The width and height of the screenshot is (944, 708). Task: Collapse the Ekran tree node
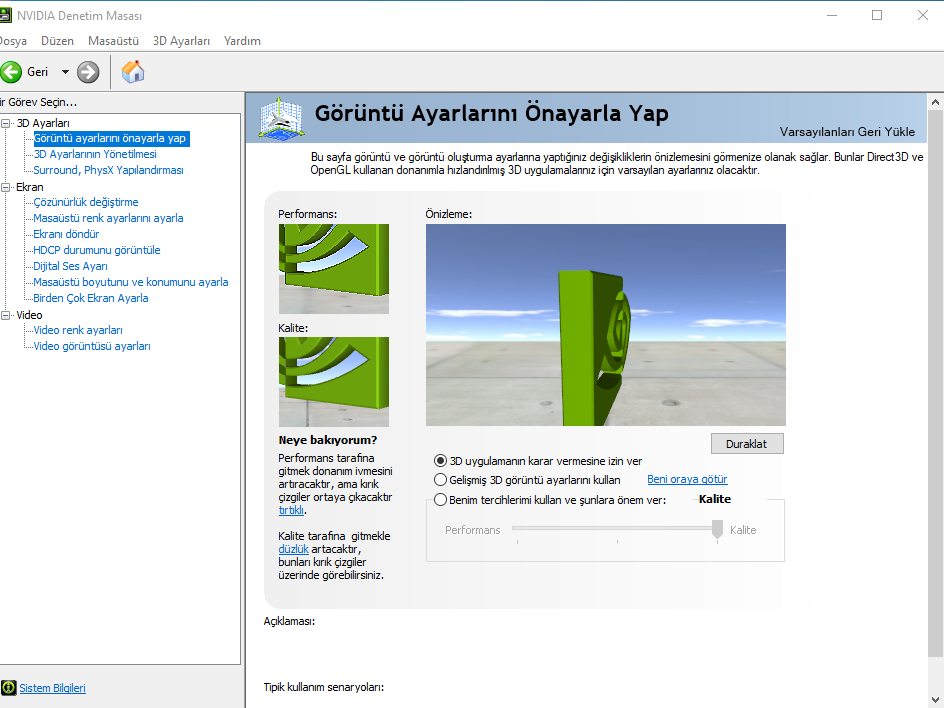[6, 187]
